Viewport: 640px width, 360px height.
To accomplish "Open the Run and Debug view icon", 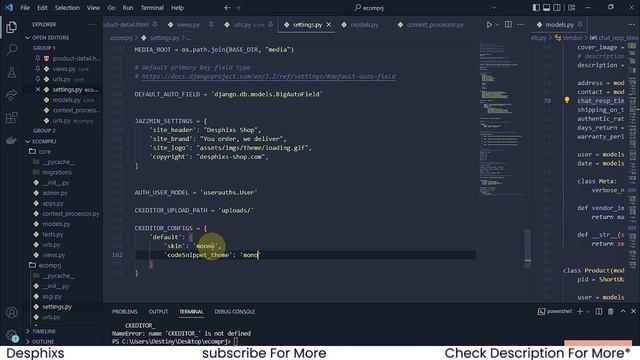I will click(11, 95).
